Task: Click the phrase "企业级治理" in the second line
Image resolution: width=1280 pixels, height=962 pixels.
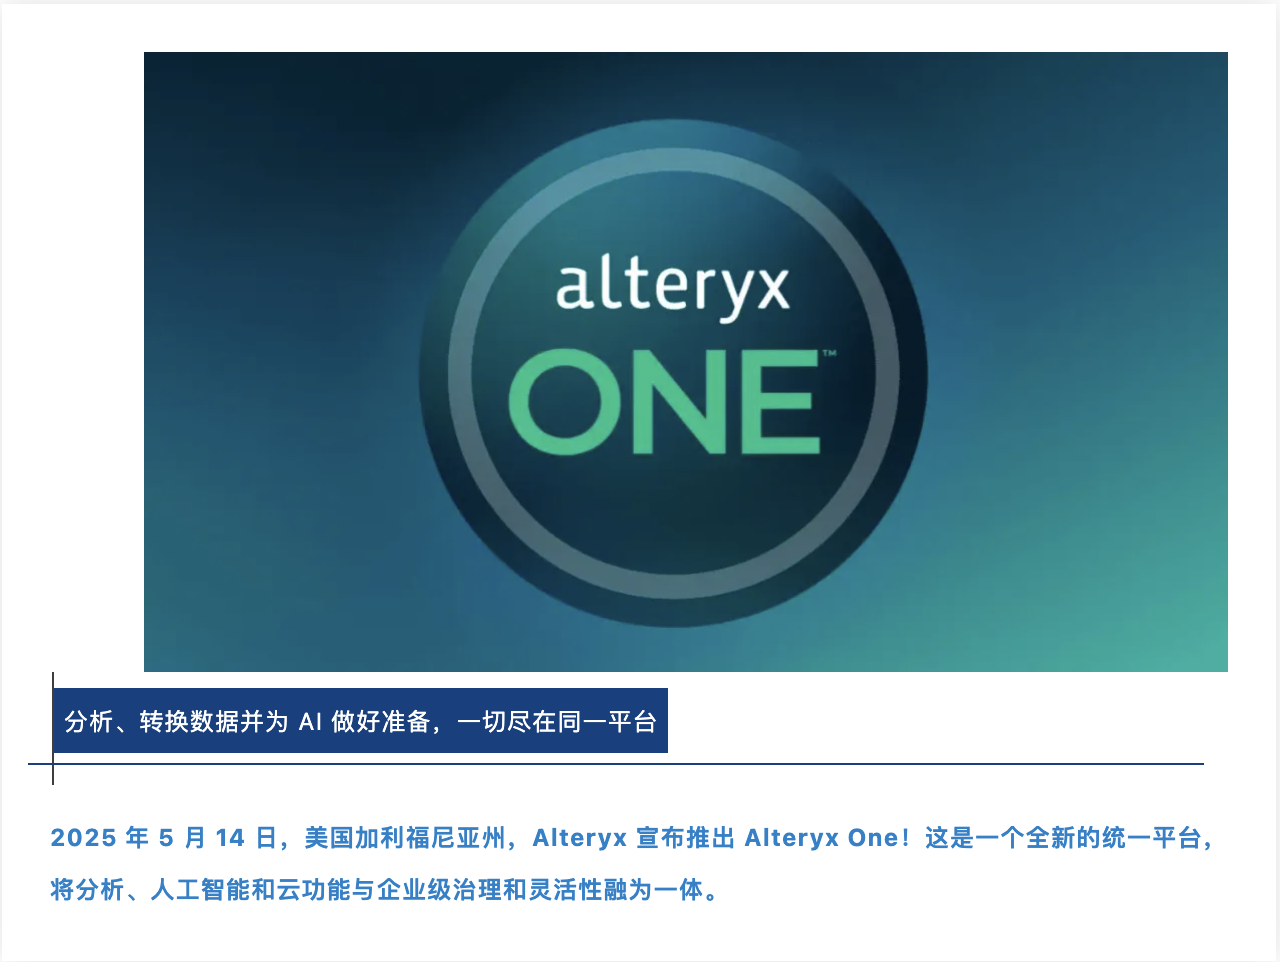Action: click(439, 889)
